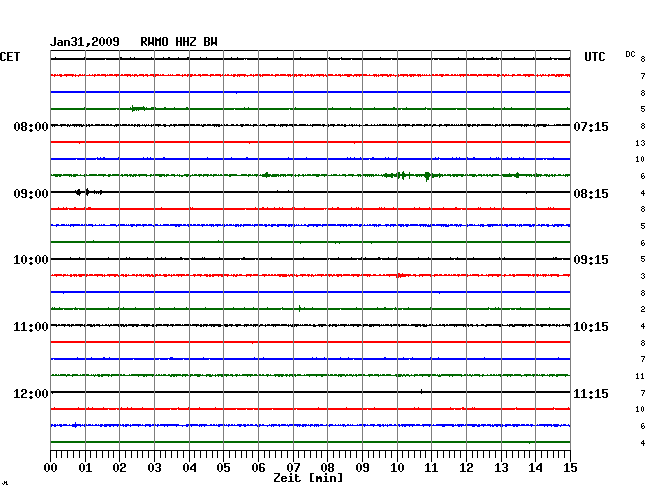Screen dimensions: 650x494
Task: Click the DC value 13
Action: (x=640, y=143)
